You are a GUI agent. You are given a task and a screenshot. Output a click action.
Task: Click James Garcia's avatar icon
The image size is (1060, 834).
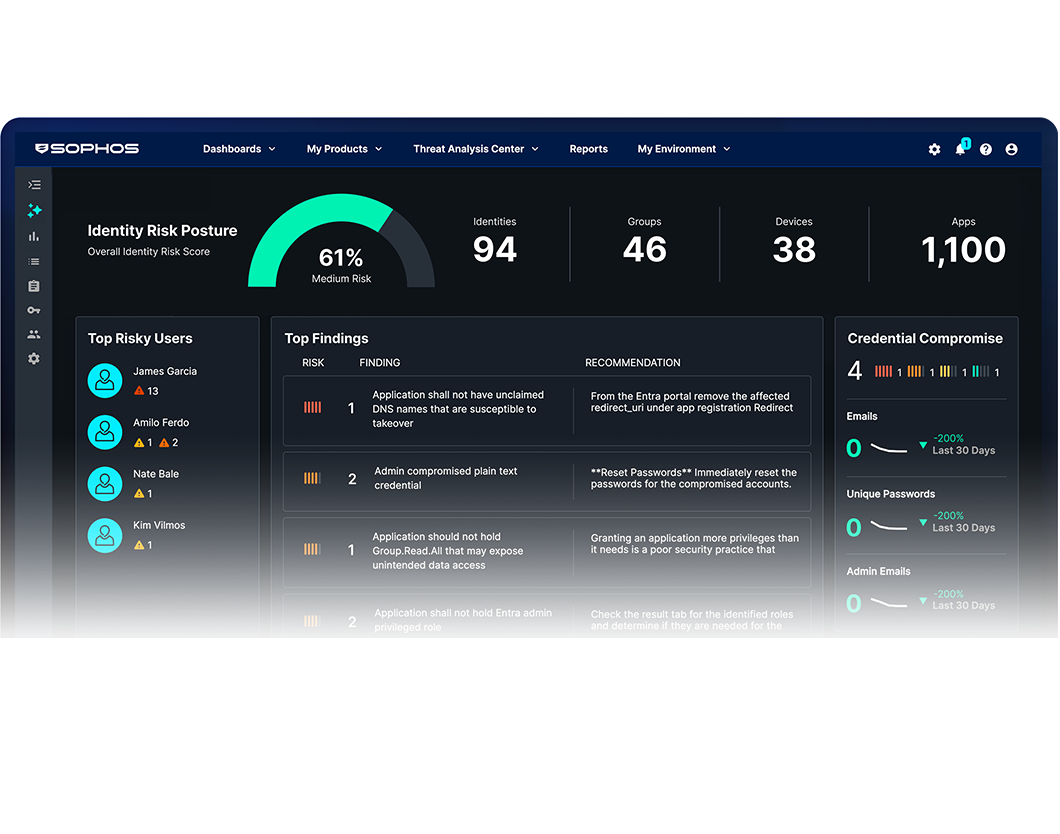pyautogui.click(x=105, y=381)
